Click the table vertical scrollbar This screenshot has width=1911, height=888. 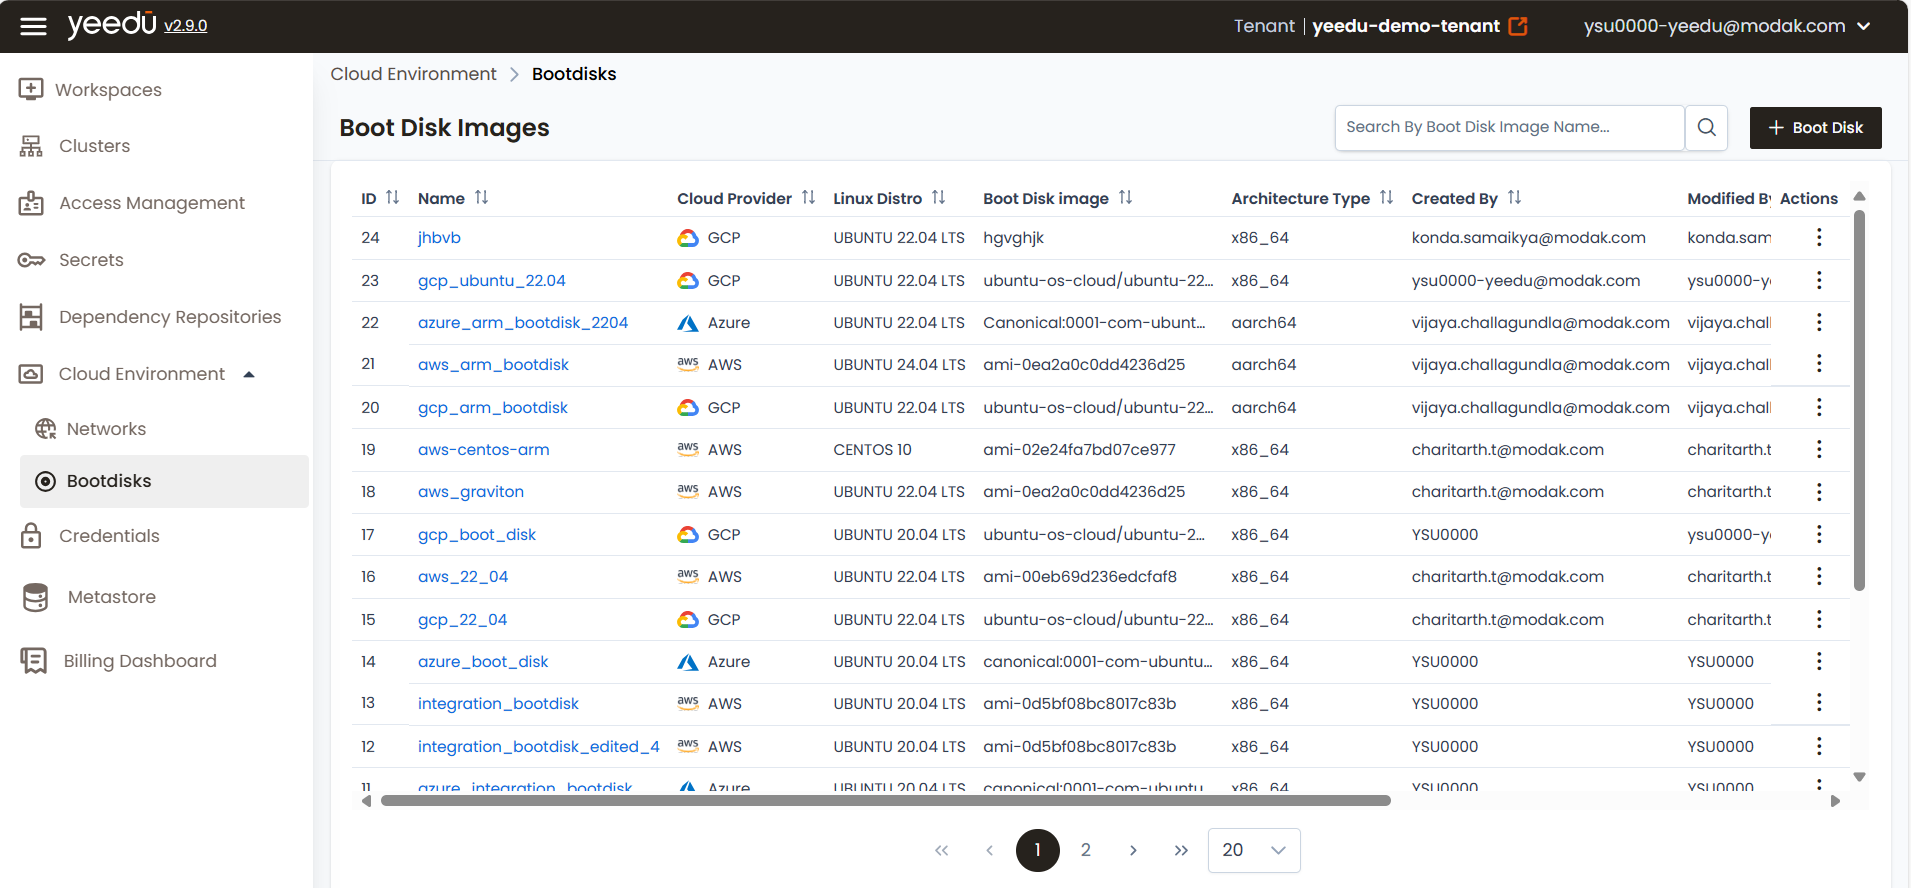tap(1859, 400)
